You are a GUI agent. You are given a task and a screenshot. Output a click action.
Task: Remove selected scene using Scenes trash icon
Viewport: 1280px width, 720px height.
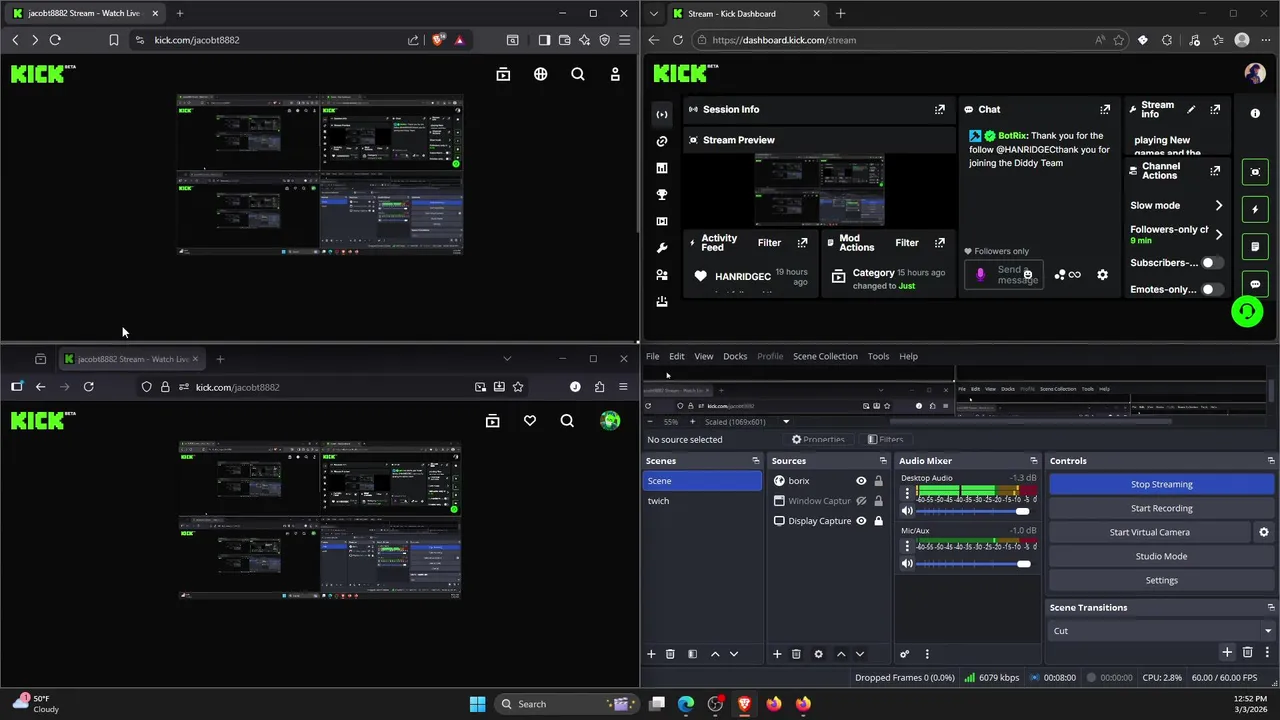point(670,654)
